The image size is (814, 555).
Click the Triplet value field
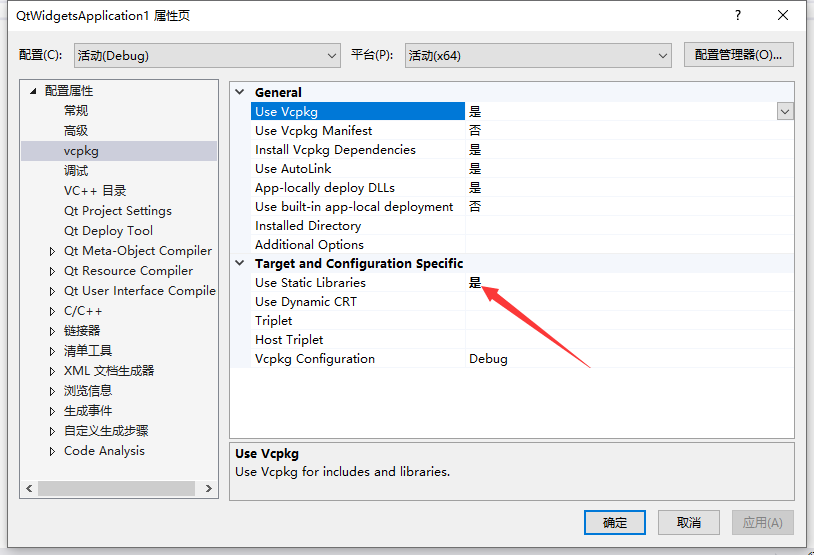click(x=629, y=321)
